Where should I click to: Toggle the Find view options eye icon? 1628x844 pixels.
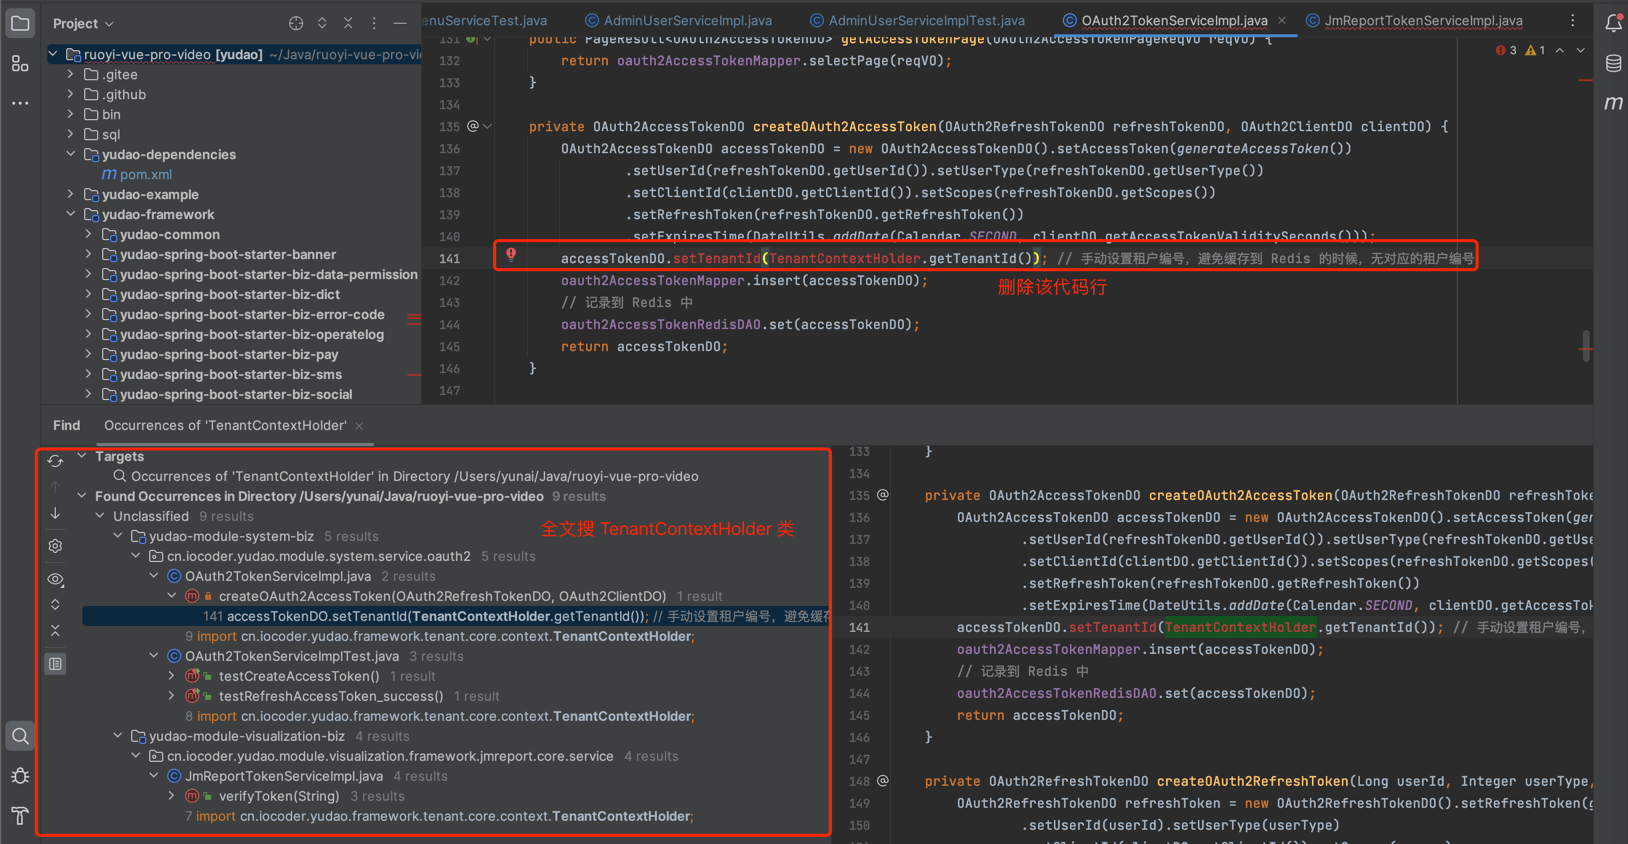(x=55, y=579)
